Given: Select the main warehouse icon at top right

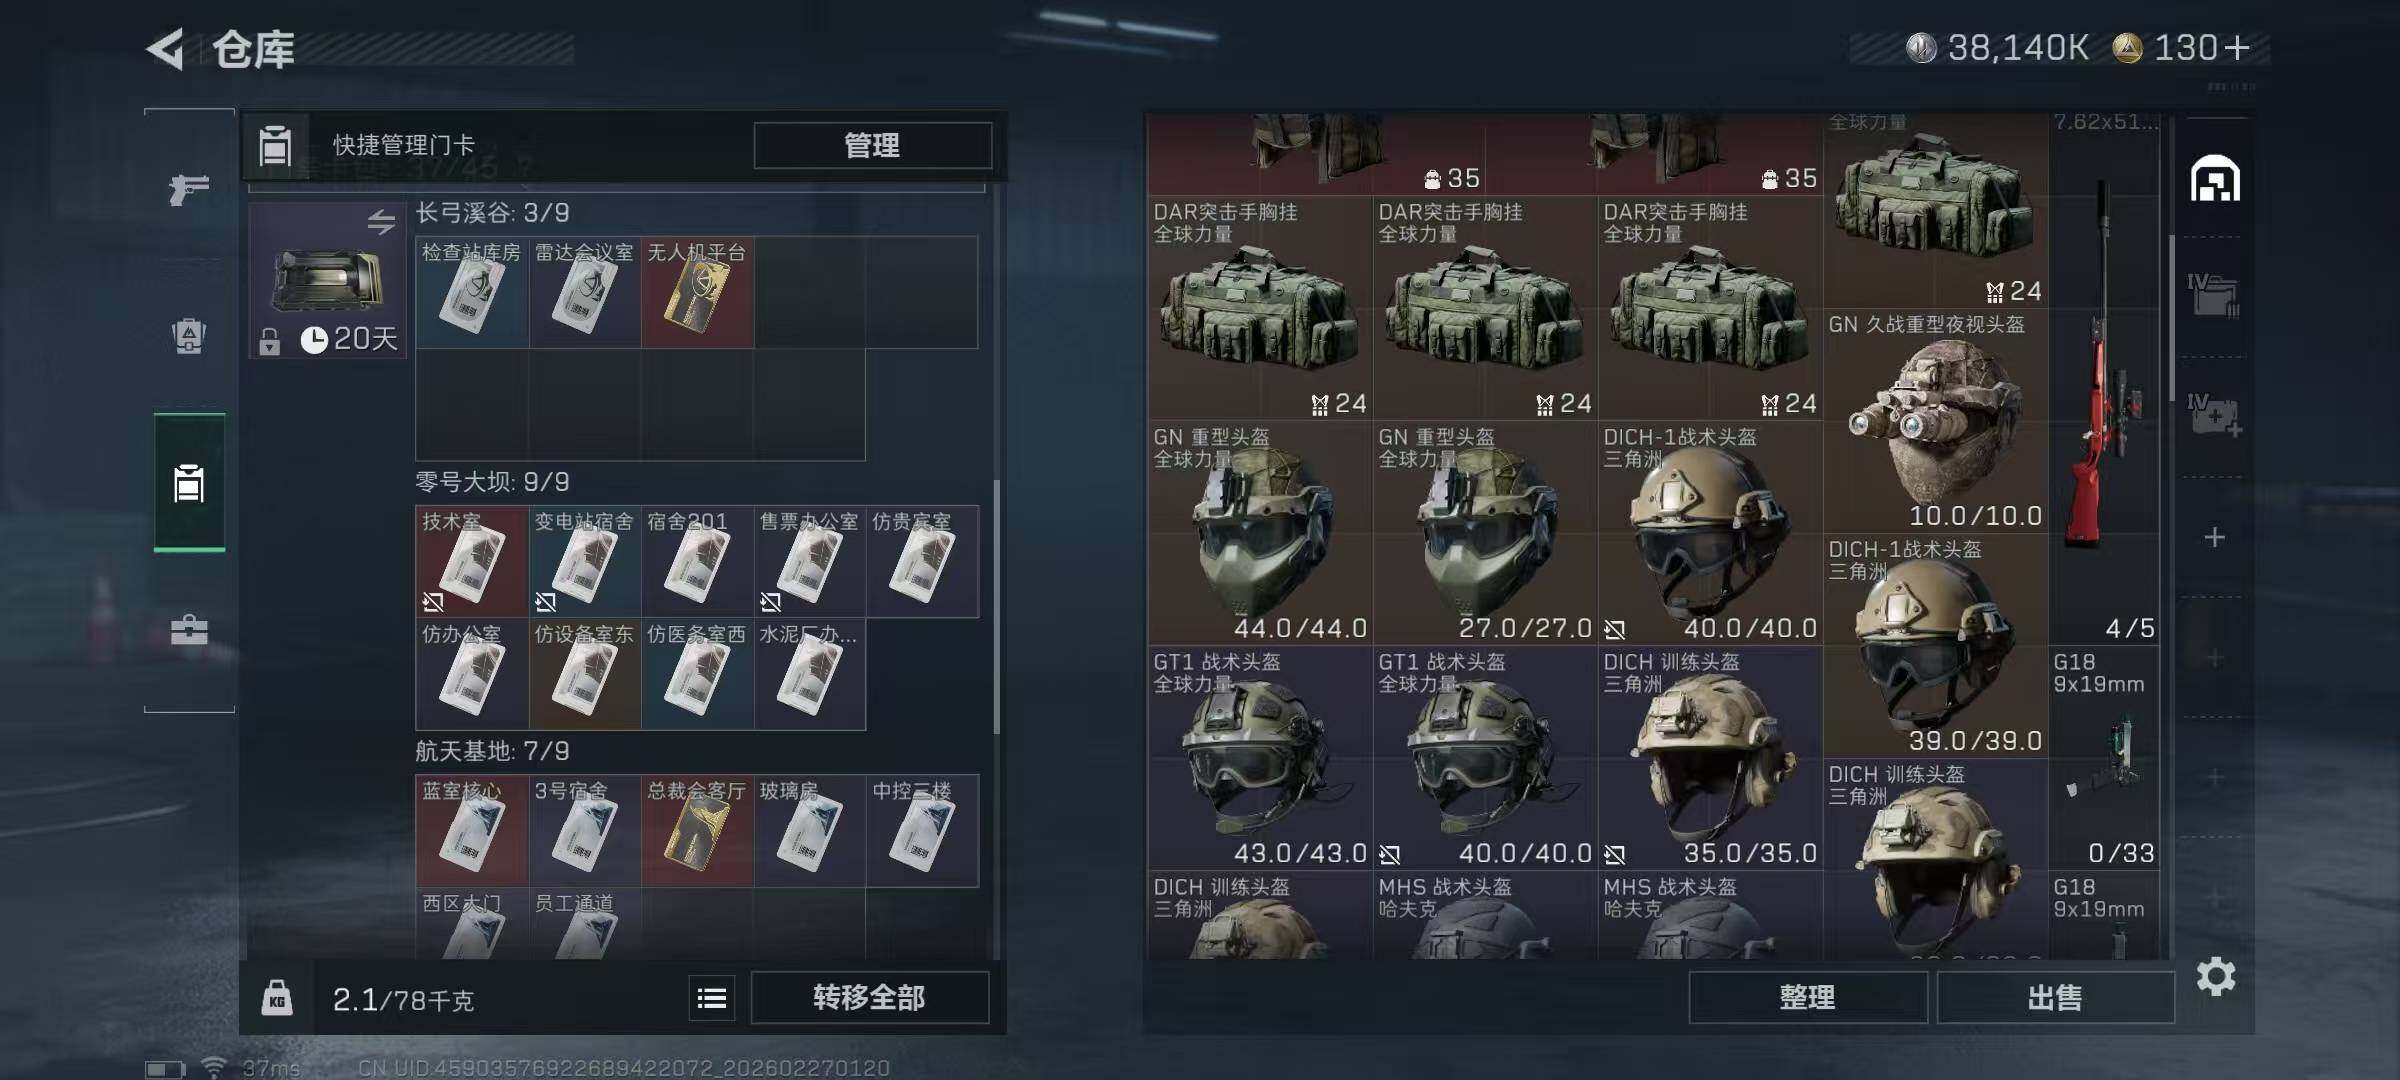Looking at the screenshot, I should click(x=2215, y=178).
